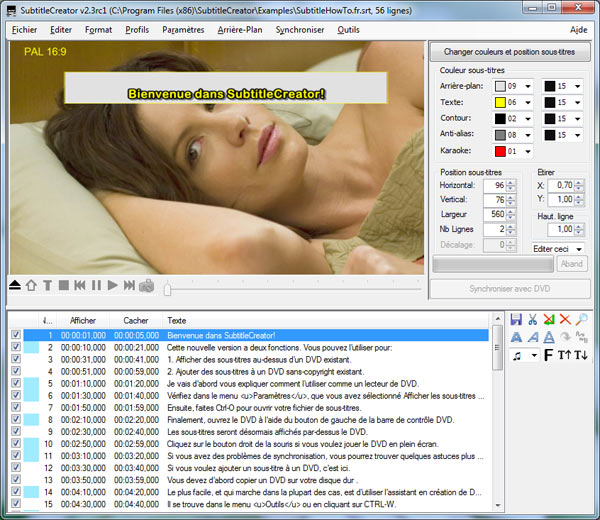Click the large F font icon

548,355
